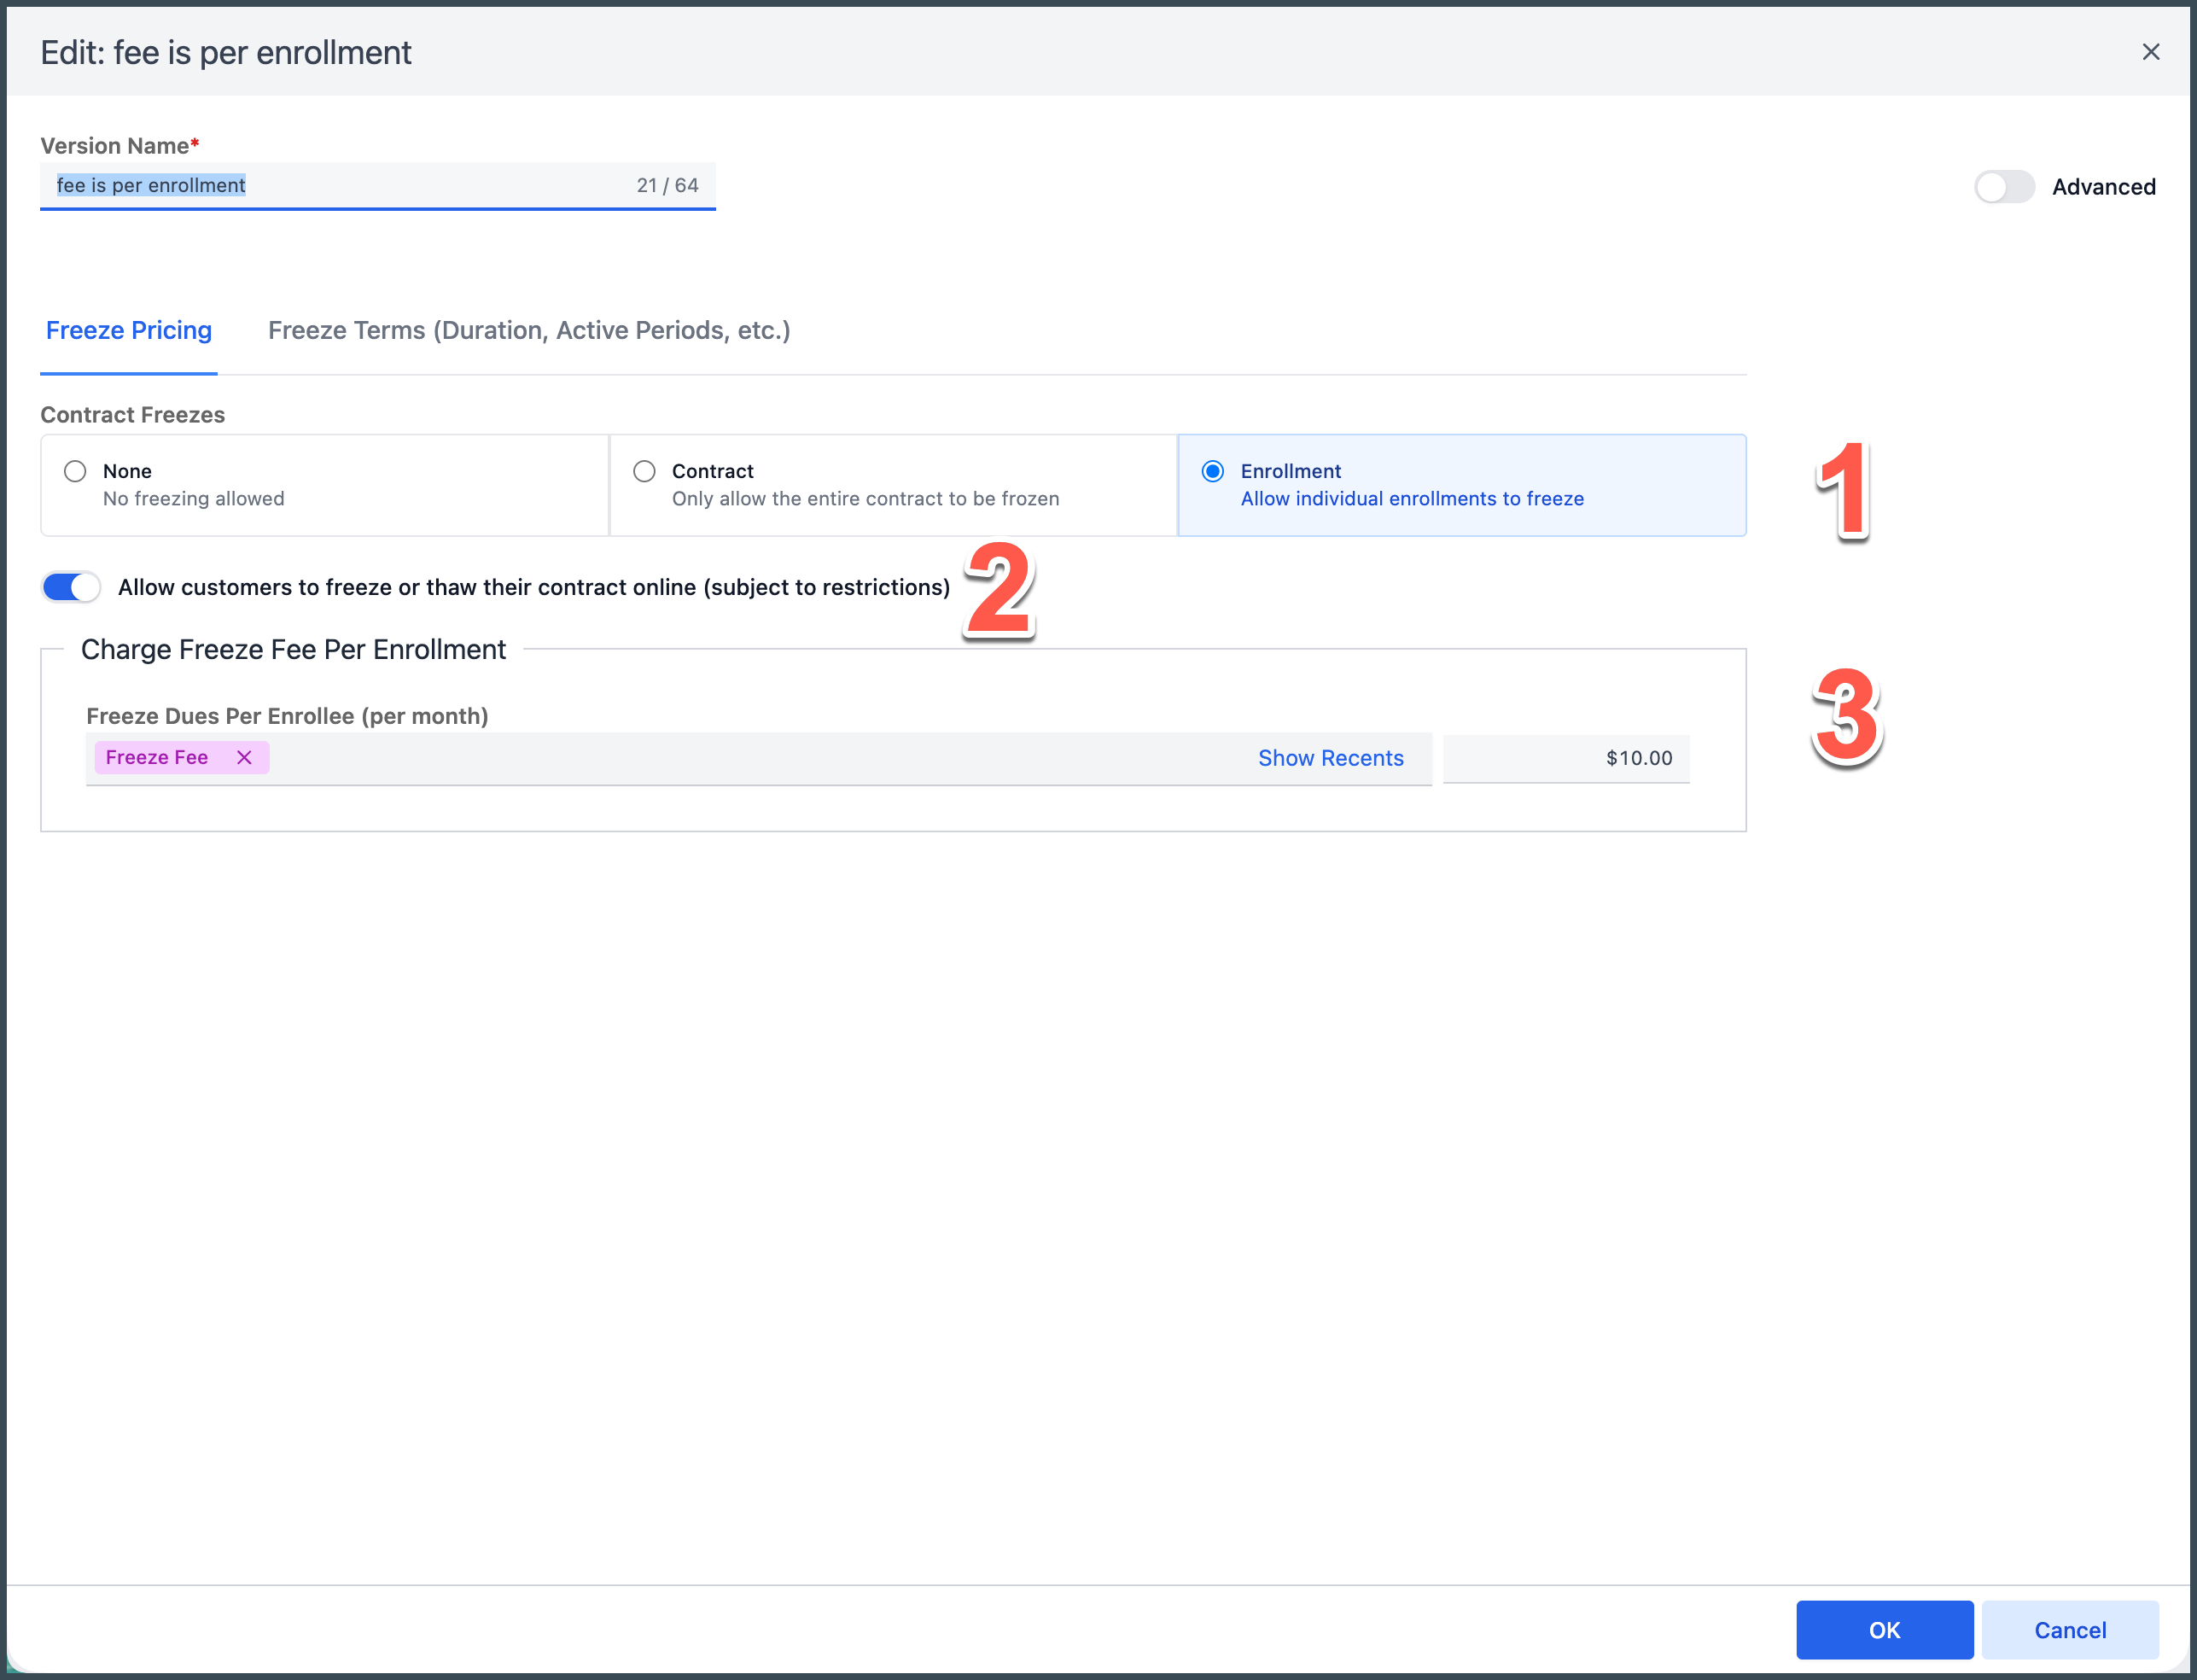The width and height of the screenshot is (2197, 1680).
Task: Close the edit dialog with X icon
Action: click(x=2150, y=52)
